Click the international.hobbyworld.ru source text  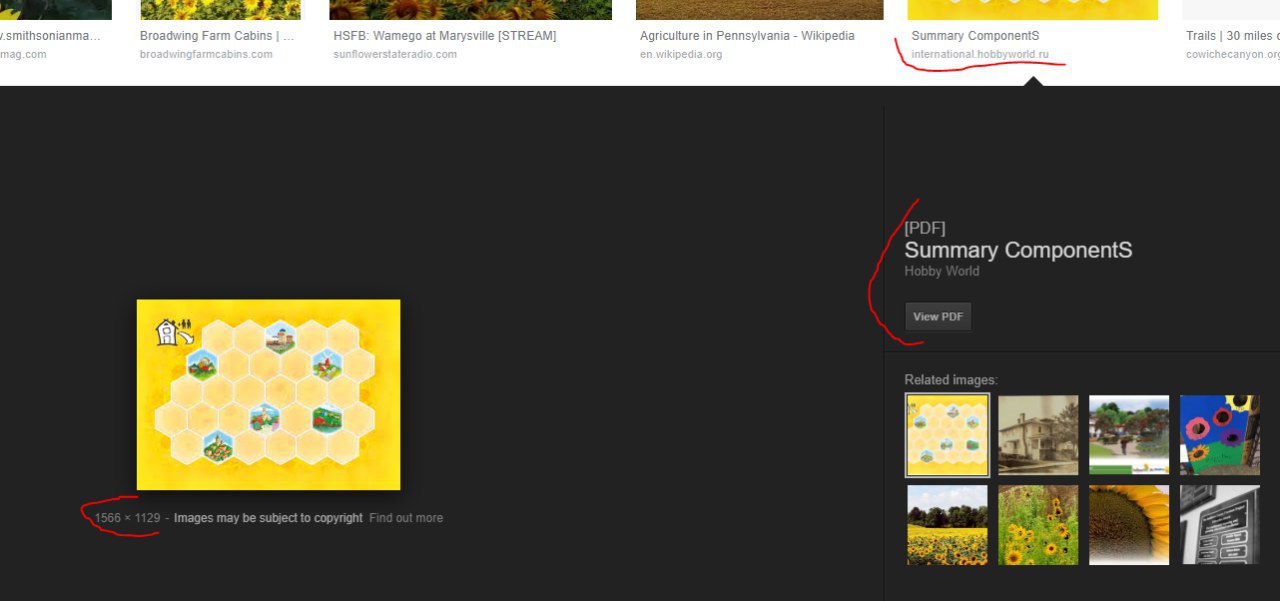[980, 54]
